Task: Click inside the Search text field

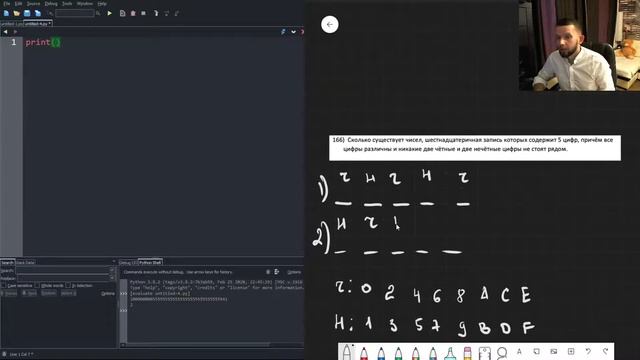Action: pyautogui.click(x=62, y=270)
